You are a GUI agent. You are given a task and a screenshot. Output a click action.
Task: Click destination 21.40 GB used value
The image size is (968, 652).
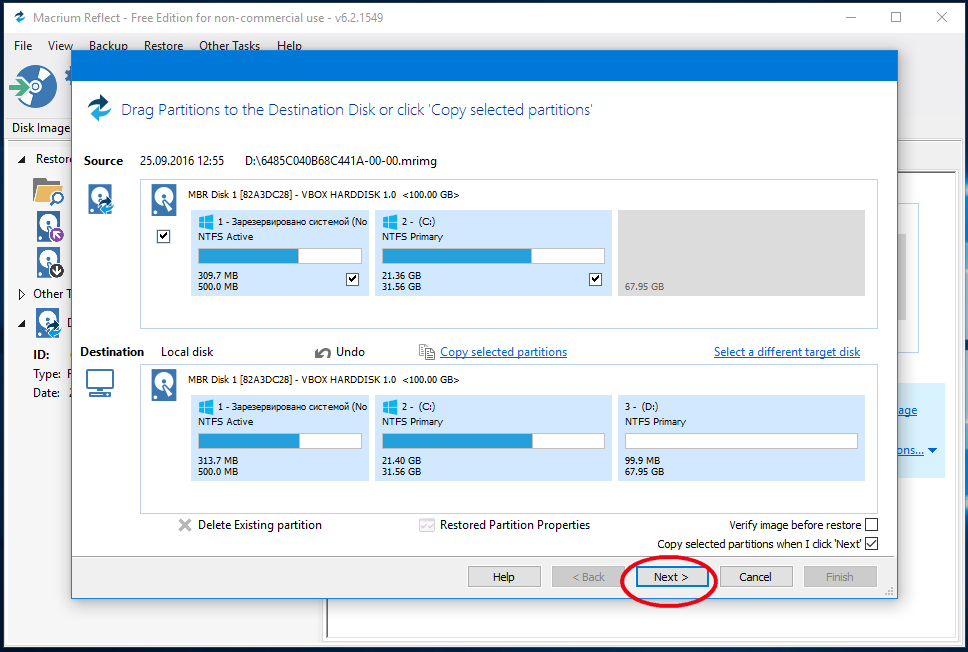click(x=401, y=461)
